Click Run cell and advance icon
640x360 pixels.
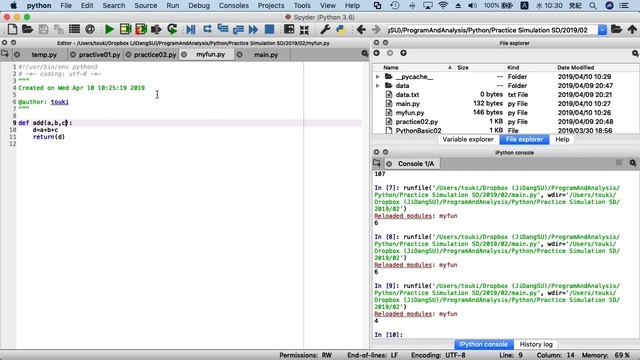(141, 29)
